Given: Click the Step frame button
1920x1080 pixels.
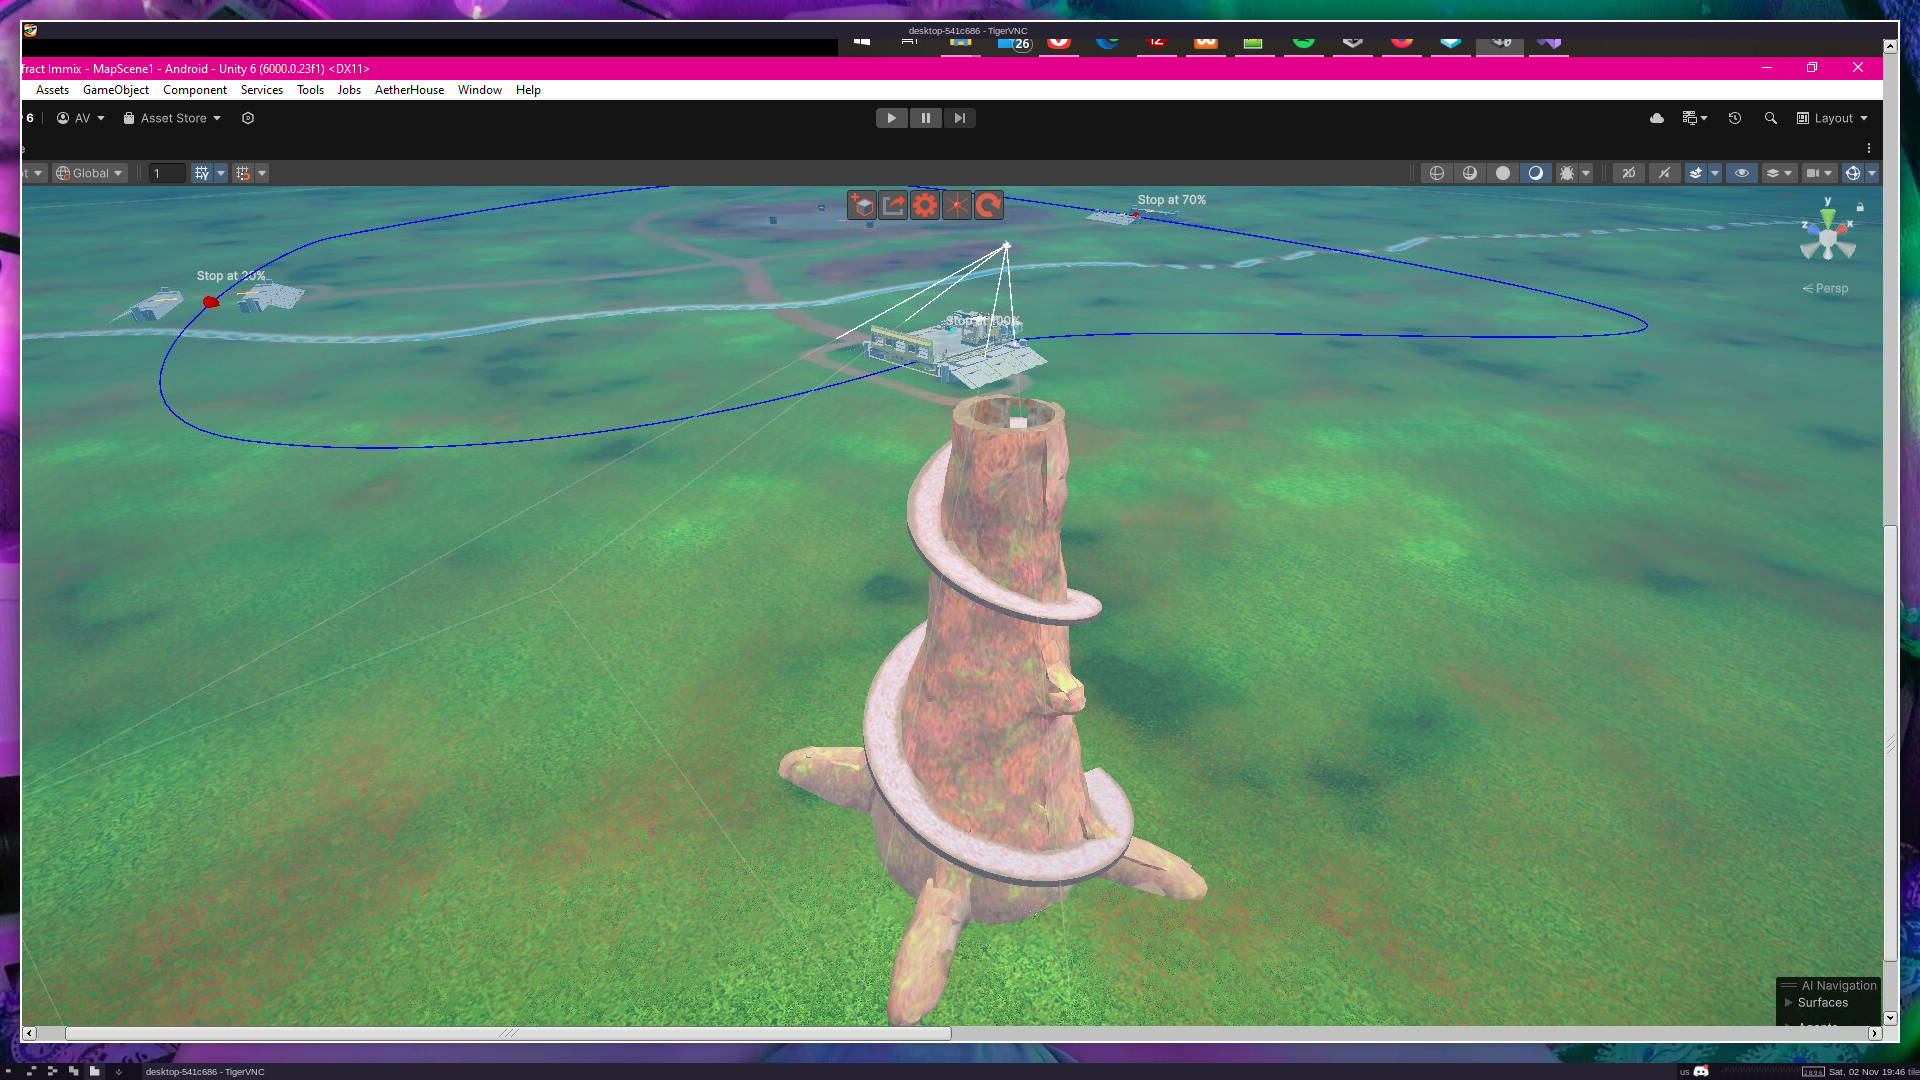Looking at the screenshot, I should [x=959, y=118].
